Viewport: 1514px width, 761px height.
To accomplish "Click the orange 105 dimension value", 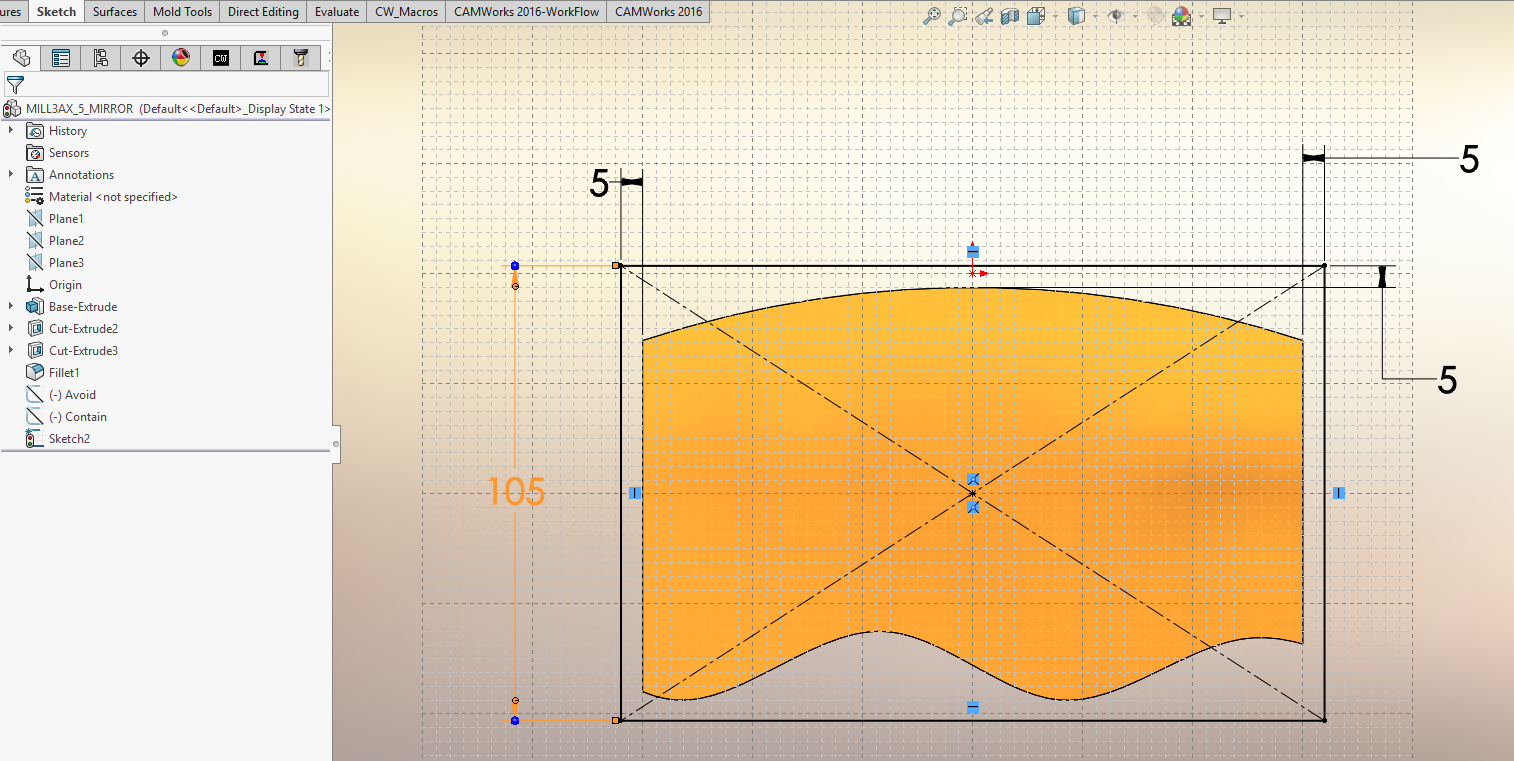I will coord(516,491).
